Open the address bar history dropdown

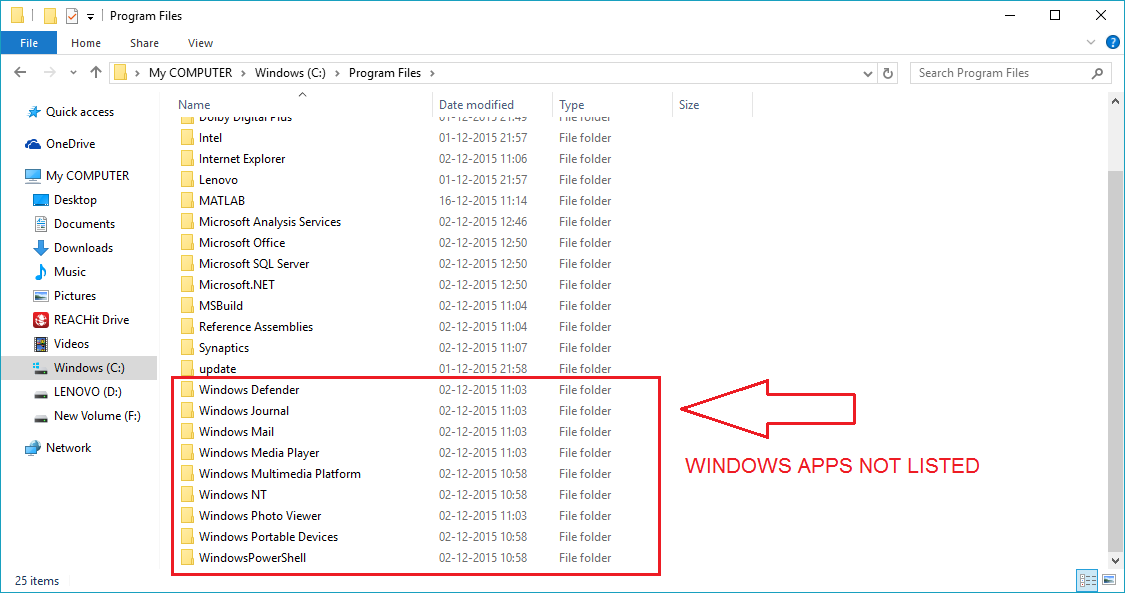pos(867,72)
